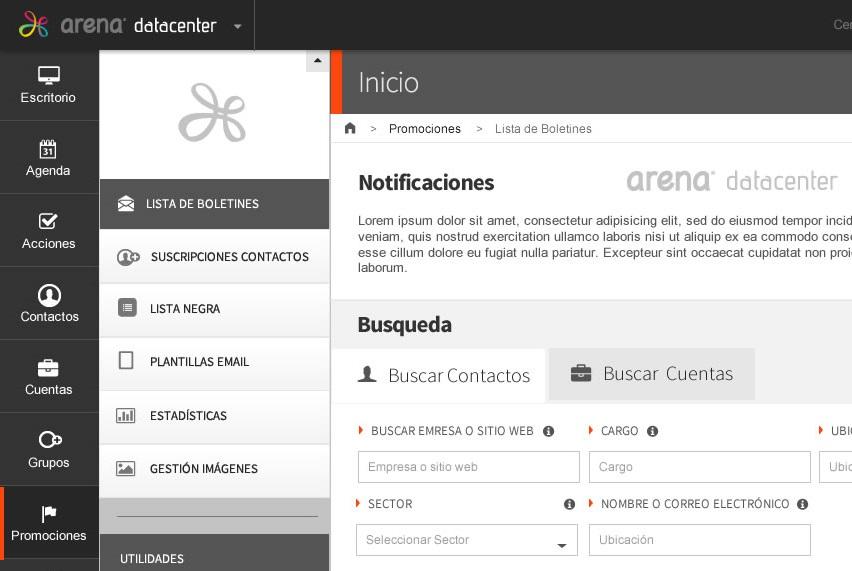Image resolution: width=852 pixels, height=571 pixels.
Task: Expand the Arena datacenter dropdown arrow
Action: click(x=237, y=27)
